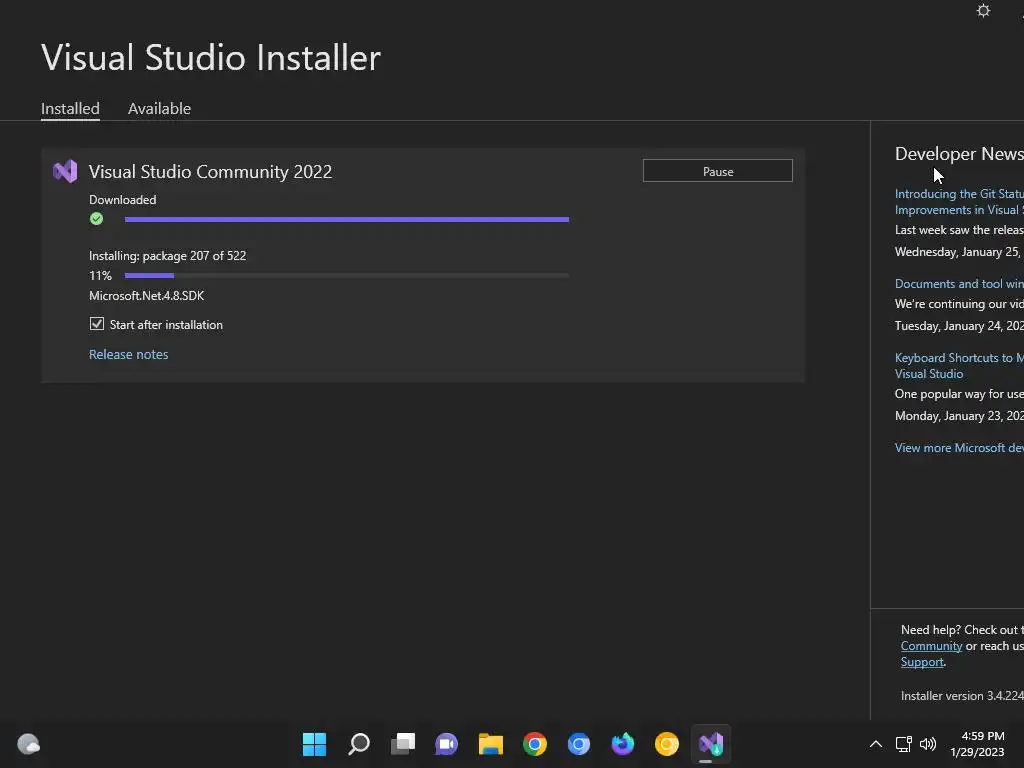Screen dimensions: 1024x768
Task: Open File Explorer from the taskbar
Action: 490,744
